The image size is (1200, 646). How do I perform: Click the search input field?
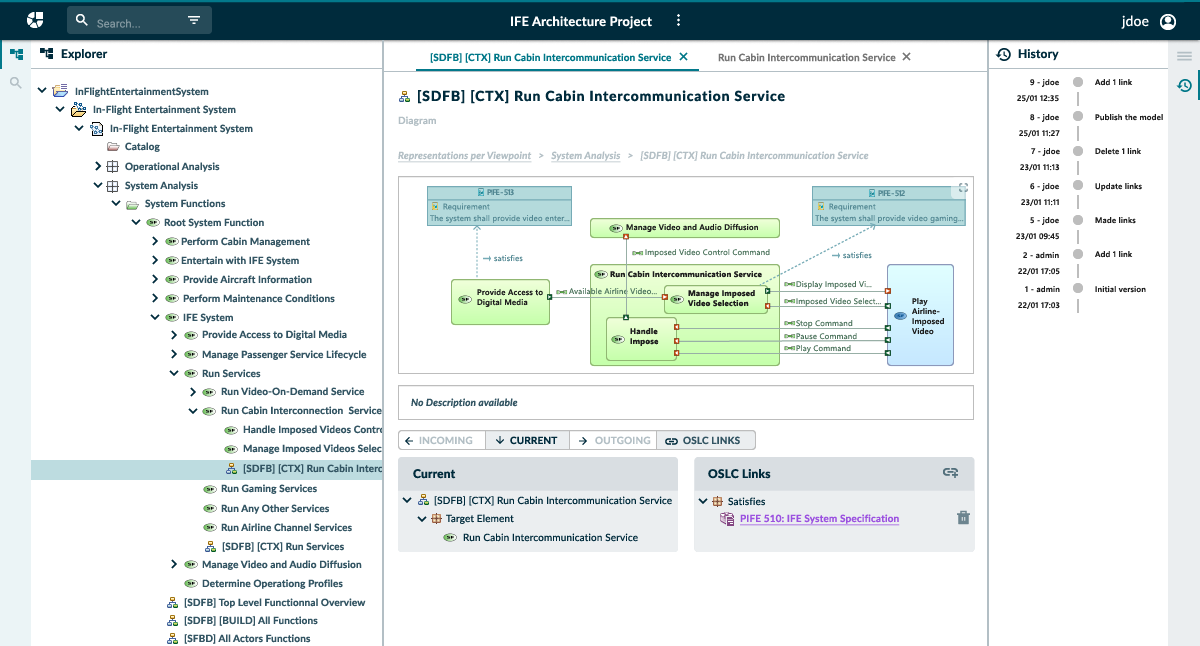pyautogui.click(x=135, y=22)
